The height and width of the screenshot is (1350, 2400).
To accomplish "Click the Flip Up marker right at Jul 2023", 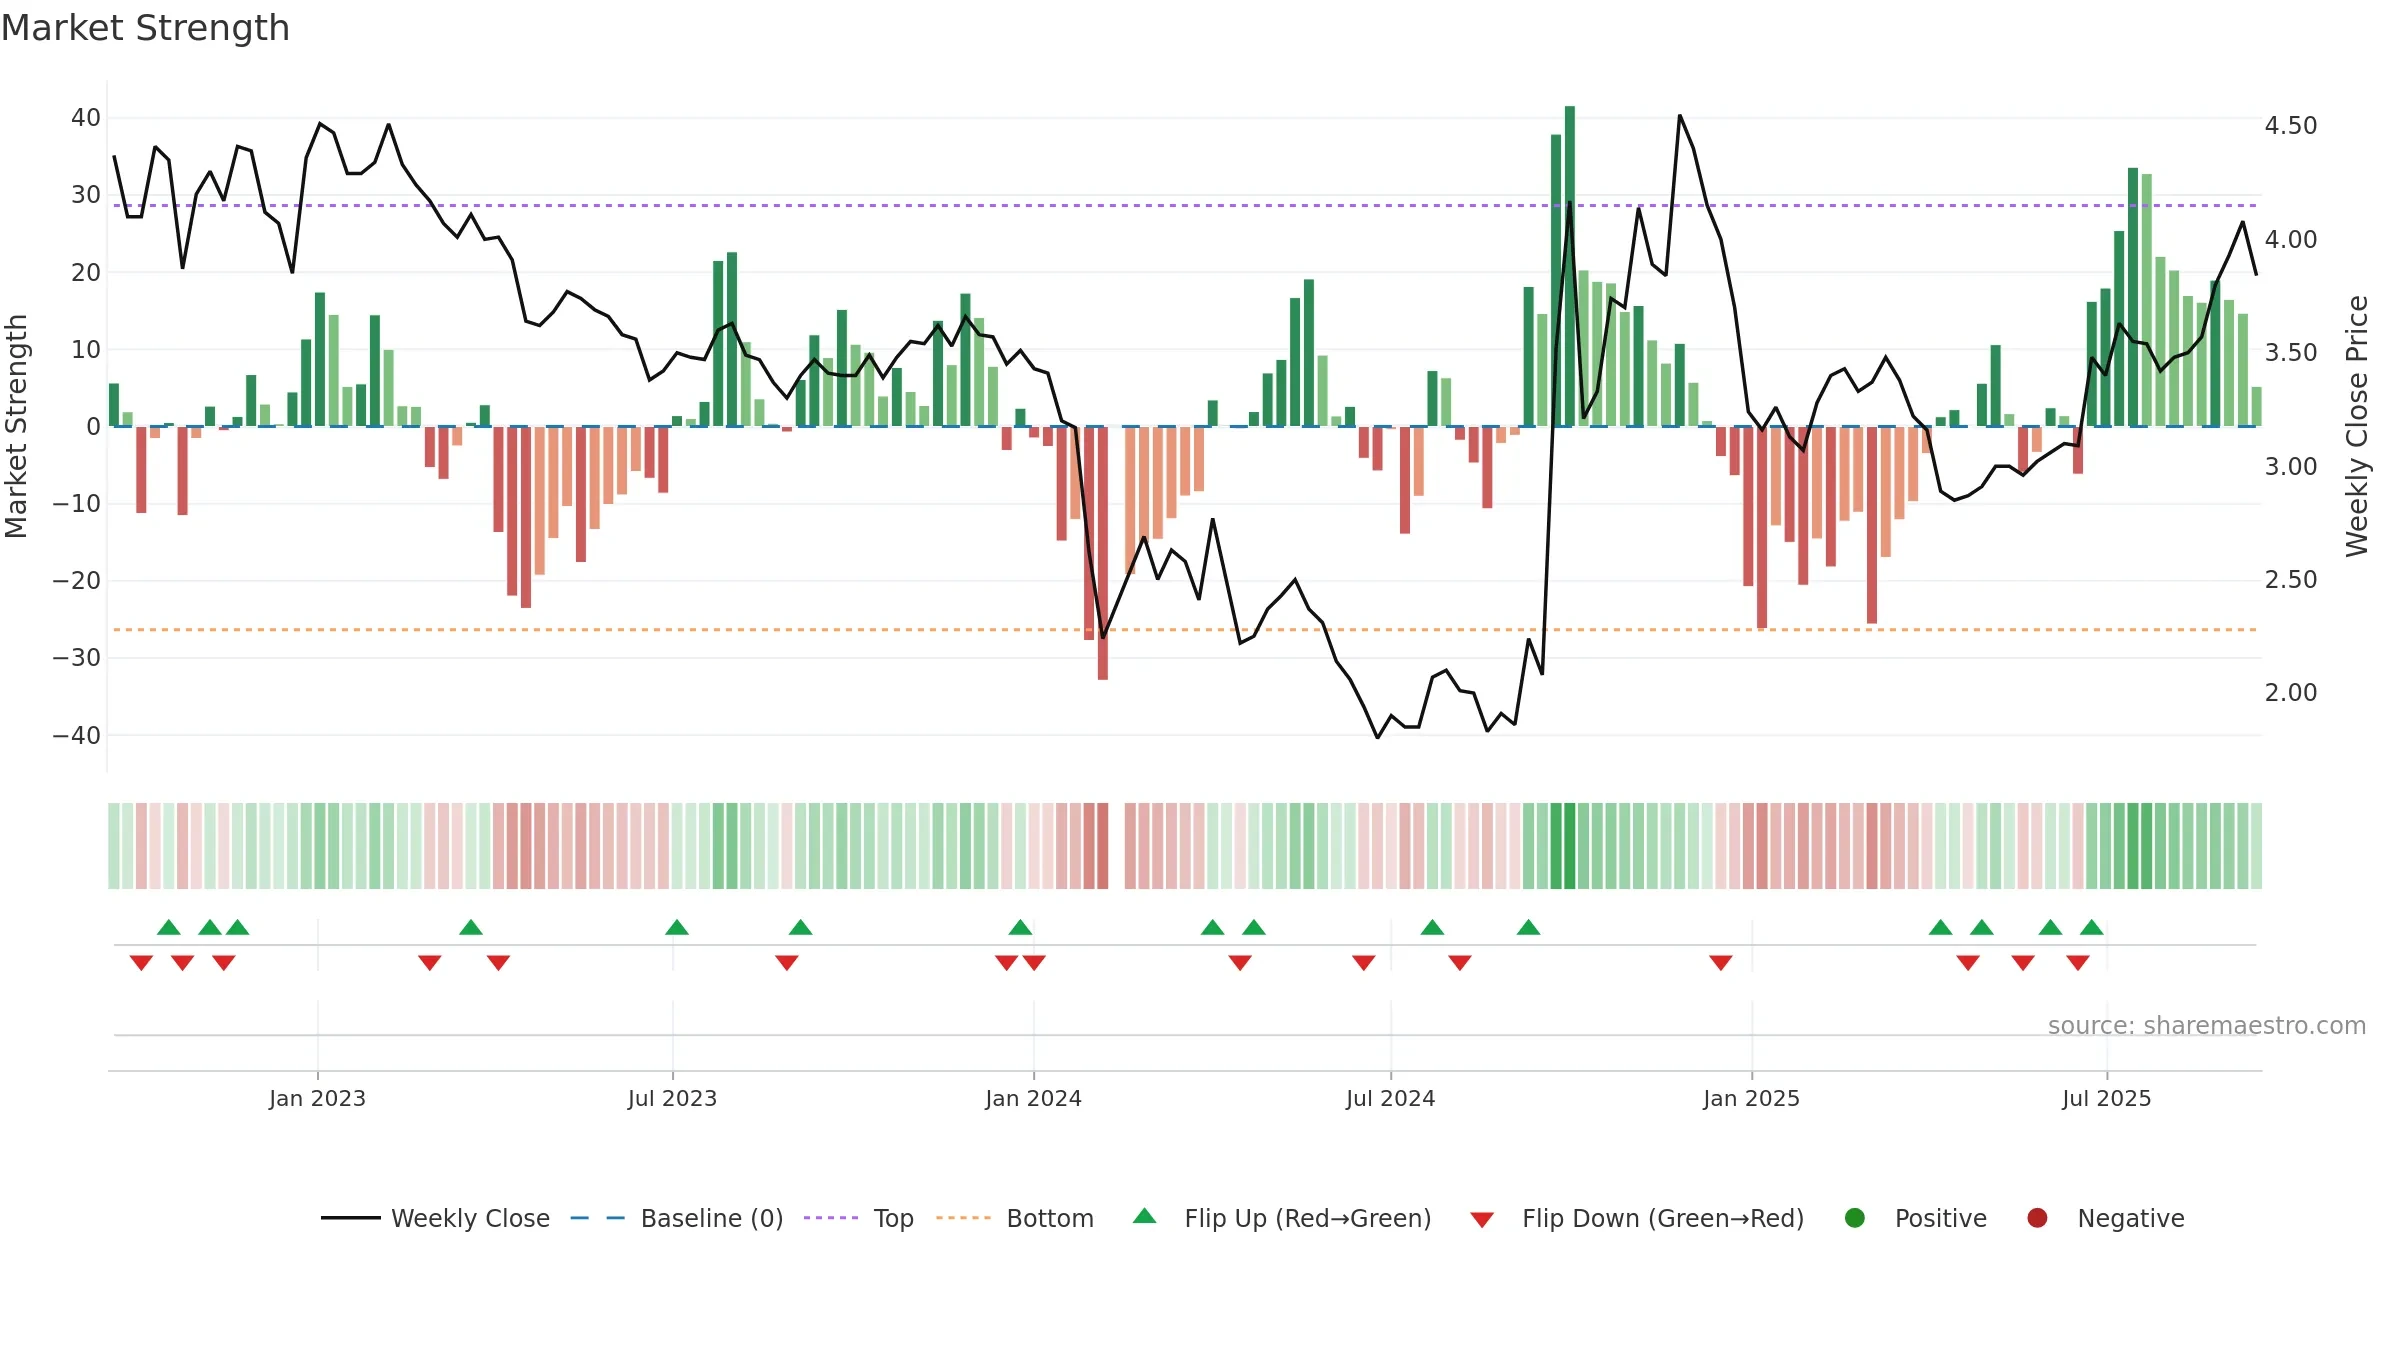I will (x=677, y=927).
